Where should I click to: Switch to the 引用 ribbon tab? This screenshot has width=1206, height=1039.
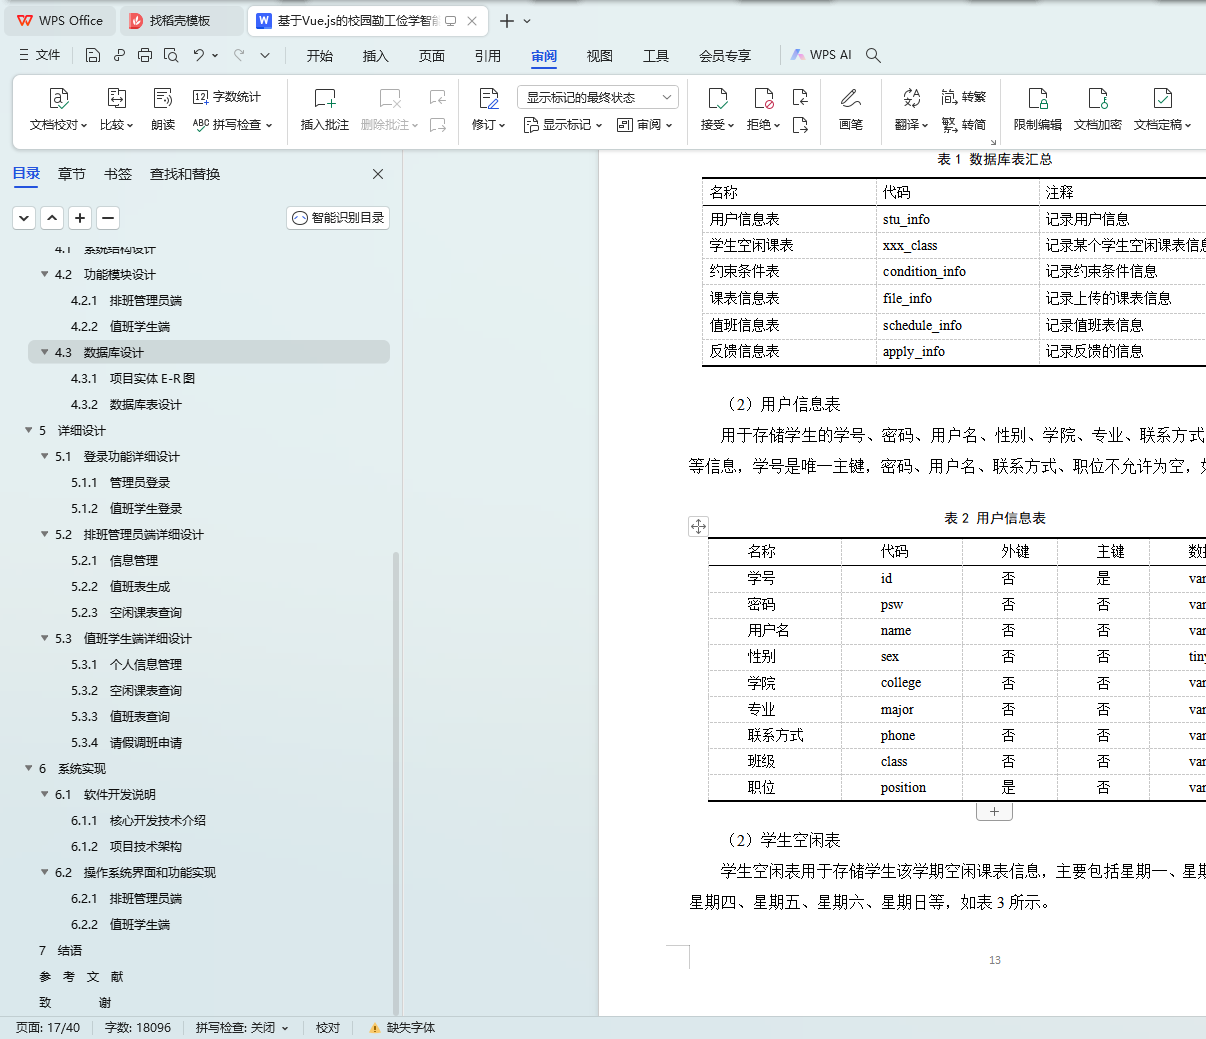coord(488,55)
